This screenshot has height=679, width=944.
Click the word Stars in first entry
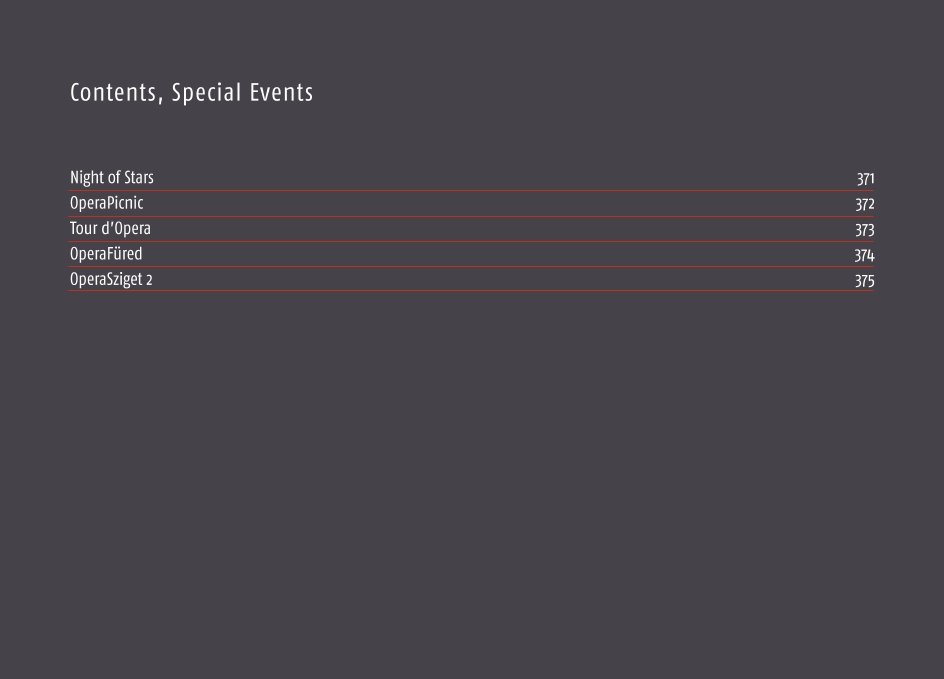pos(138,178)
